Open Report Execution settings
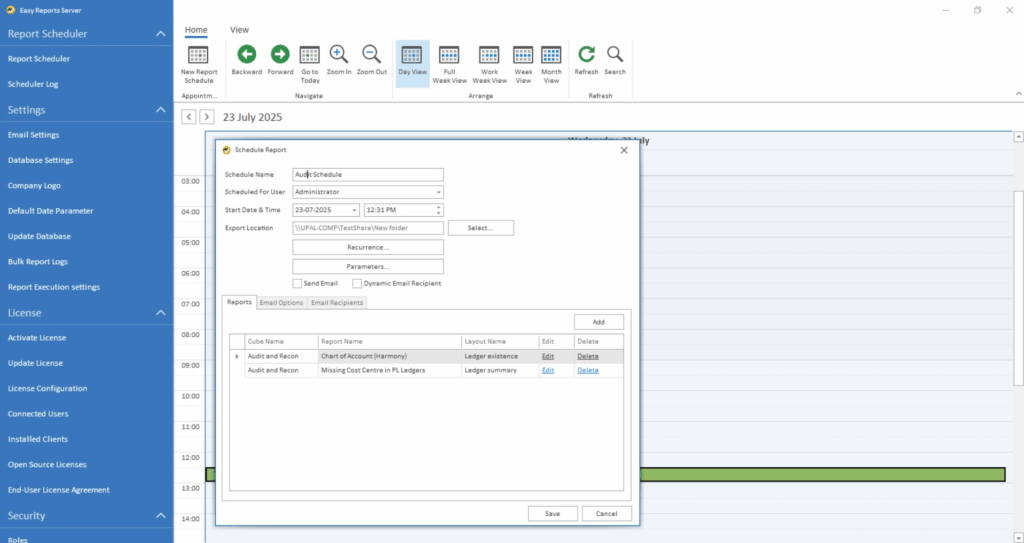 point(54,288)
